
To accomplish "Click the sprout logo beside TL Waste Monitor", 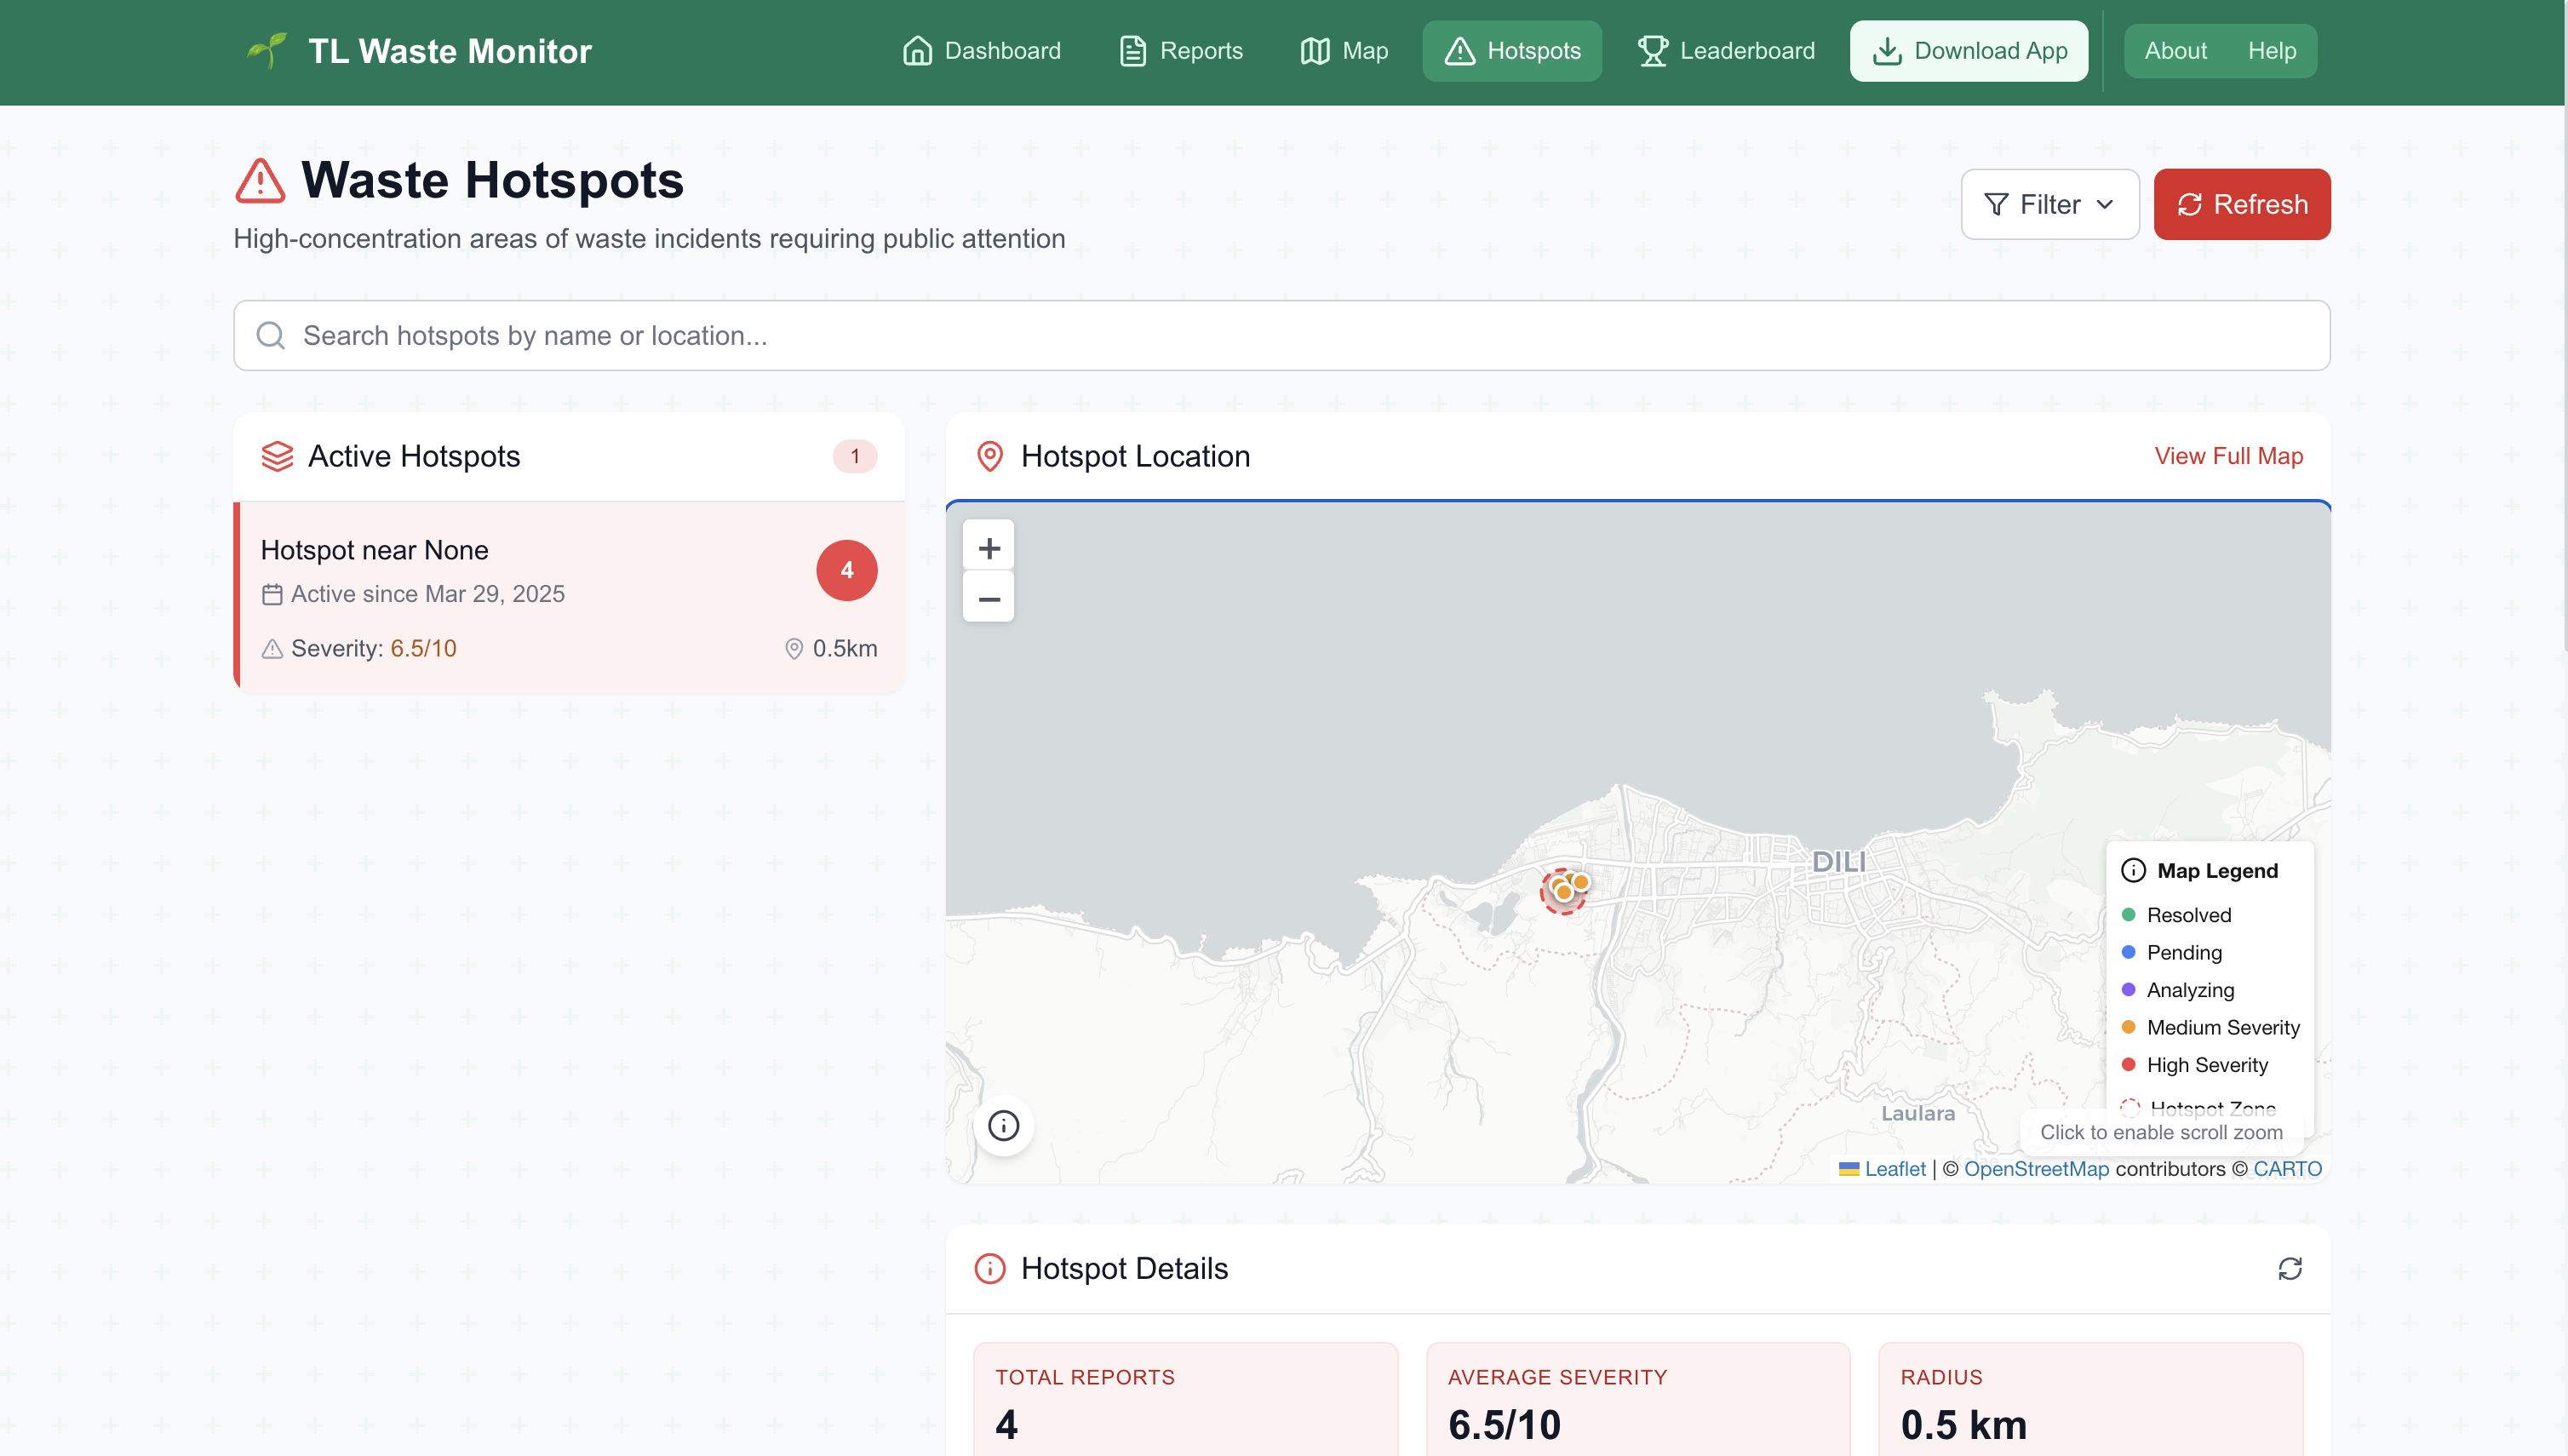I will click(x=267, y=50).
